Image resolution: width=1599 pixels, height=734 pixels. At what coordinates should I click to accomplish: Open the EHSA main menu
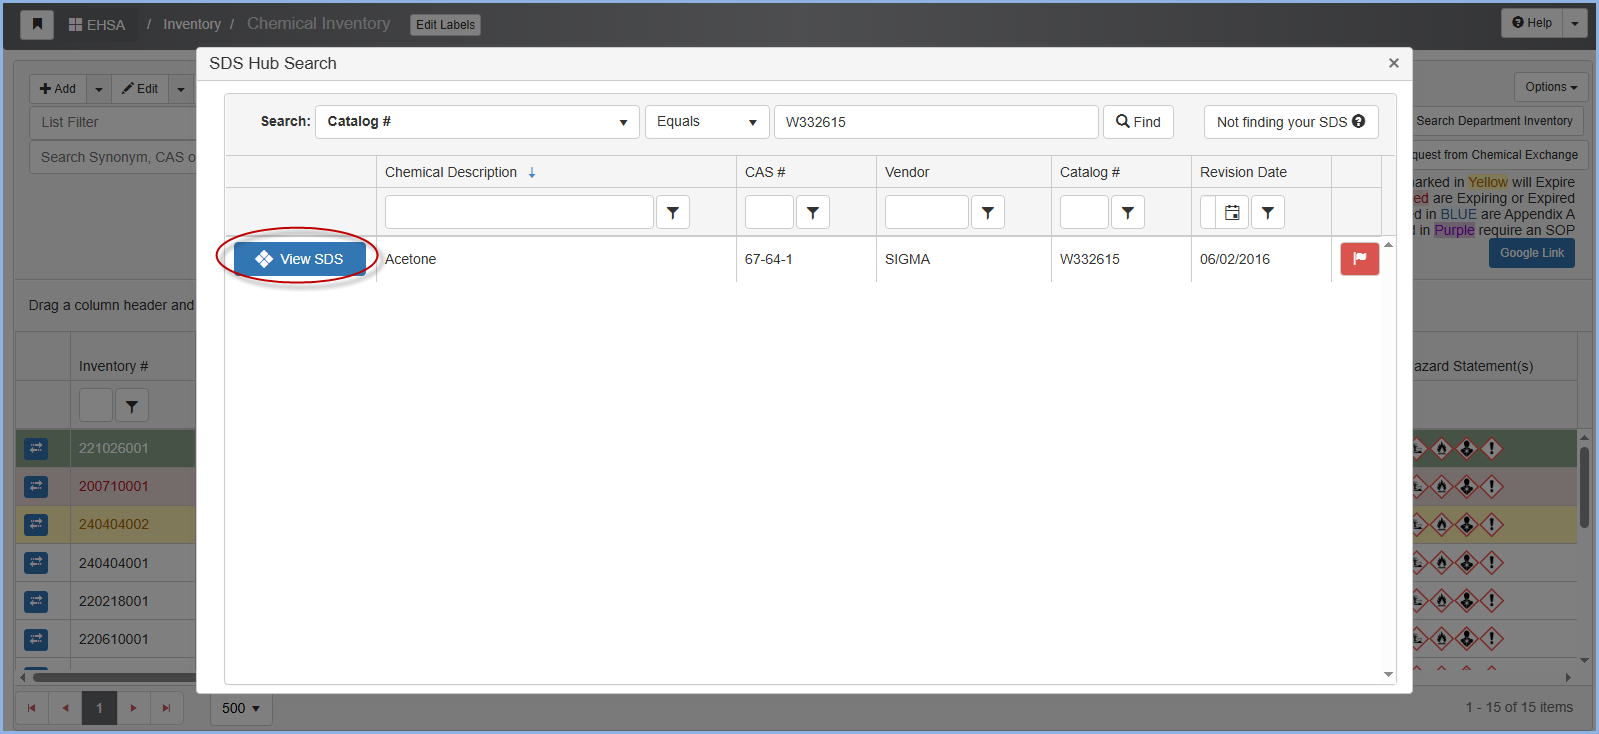tap(97, 24)
